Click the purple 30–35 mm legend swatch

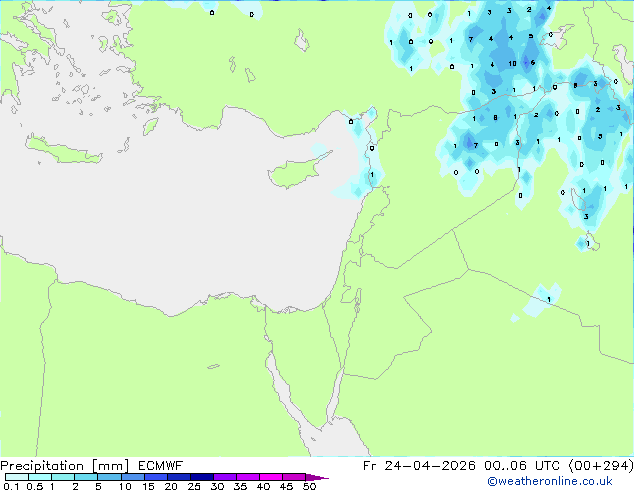pos(224,477)
